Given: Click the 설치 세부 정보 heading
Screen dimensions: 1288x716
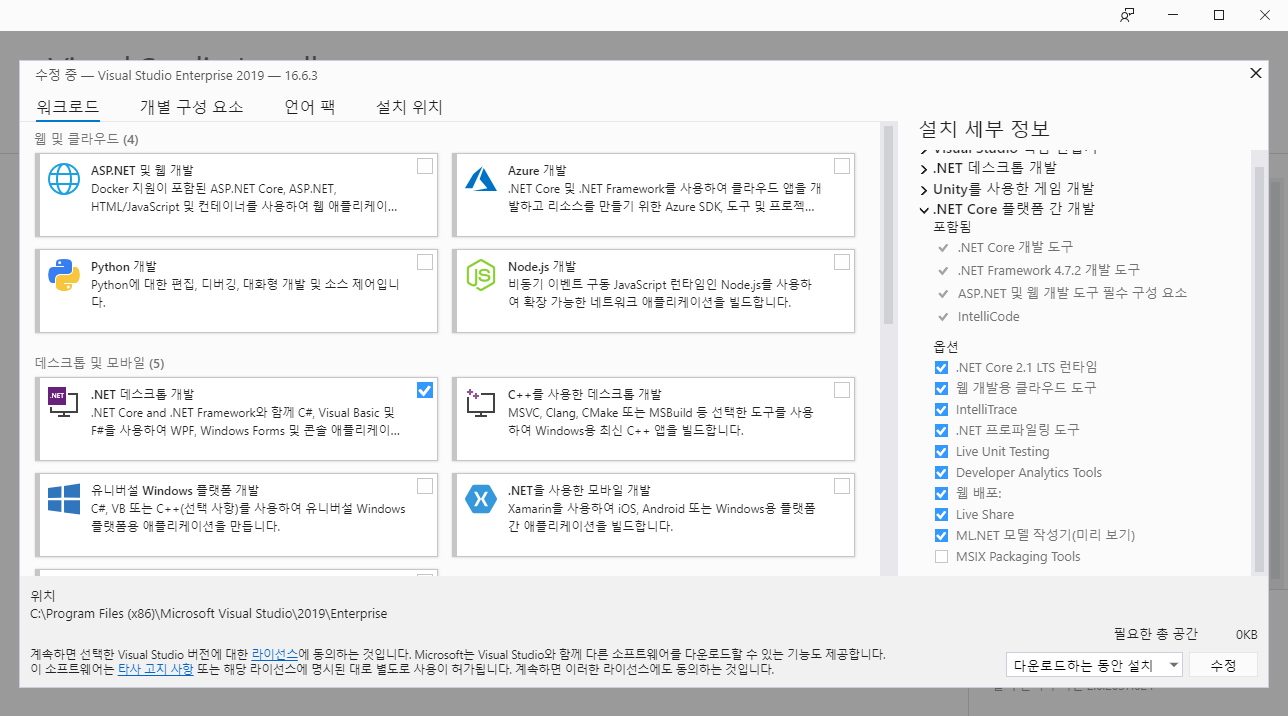Looking at the screenshot, I should (984, 129).
